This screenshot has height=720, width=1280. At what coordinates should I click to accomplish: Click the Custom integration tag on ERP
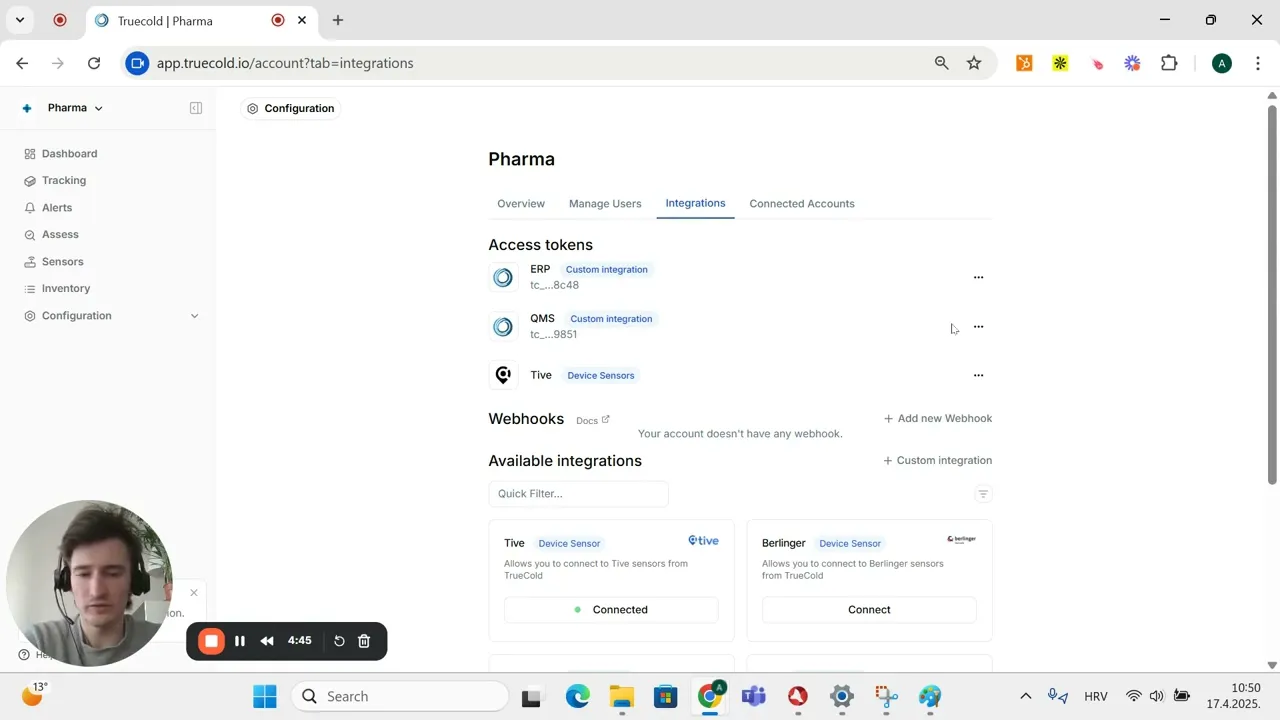click(606, 270)
